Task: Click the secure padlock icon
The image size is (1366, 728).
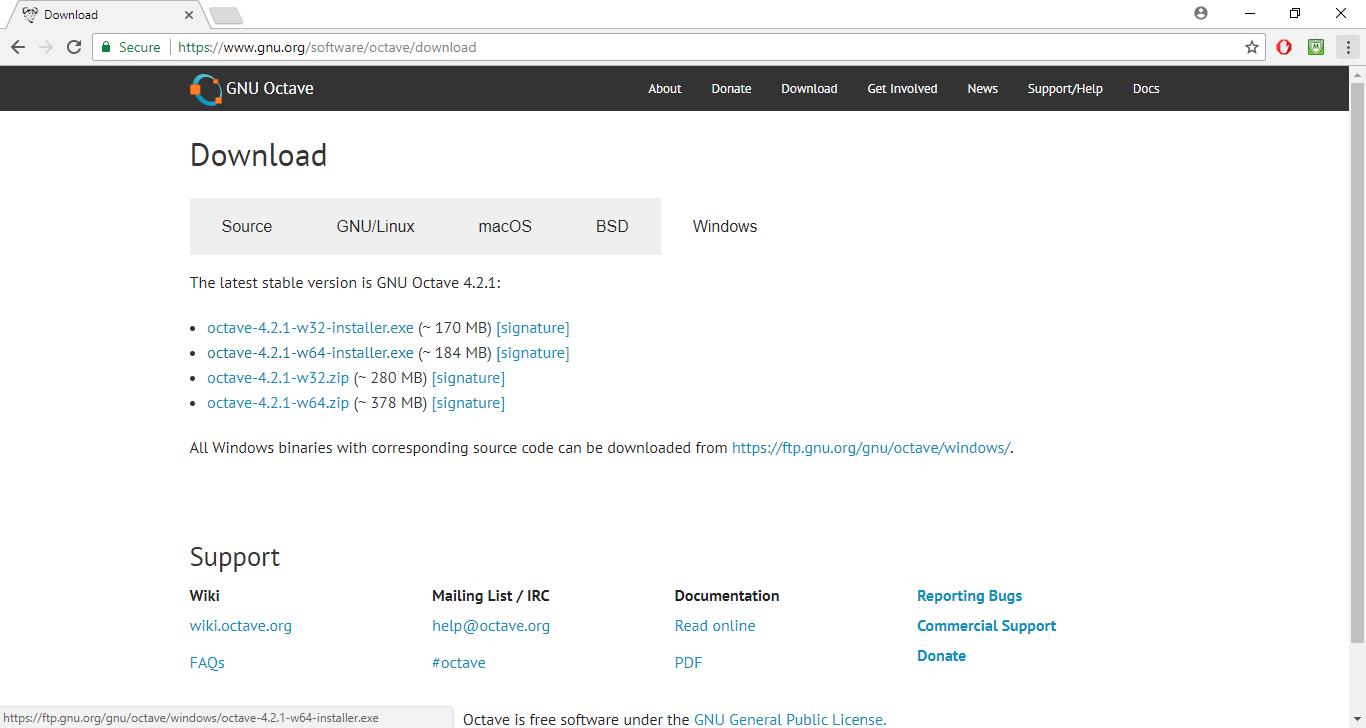Action: (106, 47)
